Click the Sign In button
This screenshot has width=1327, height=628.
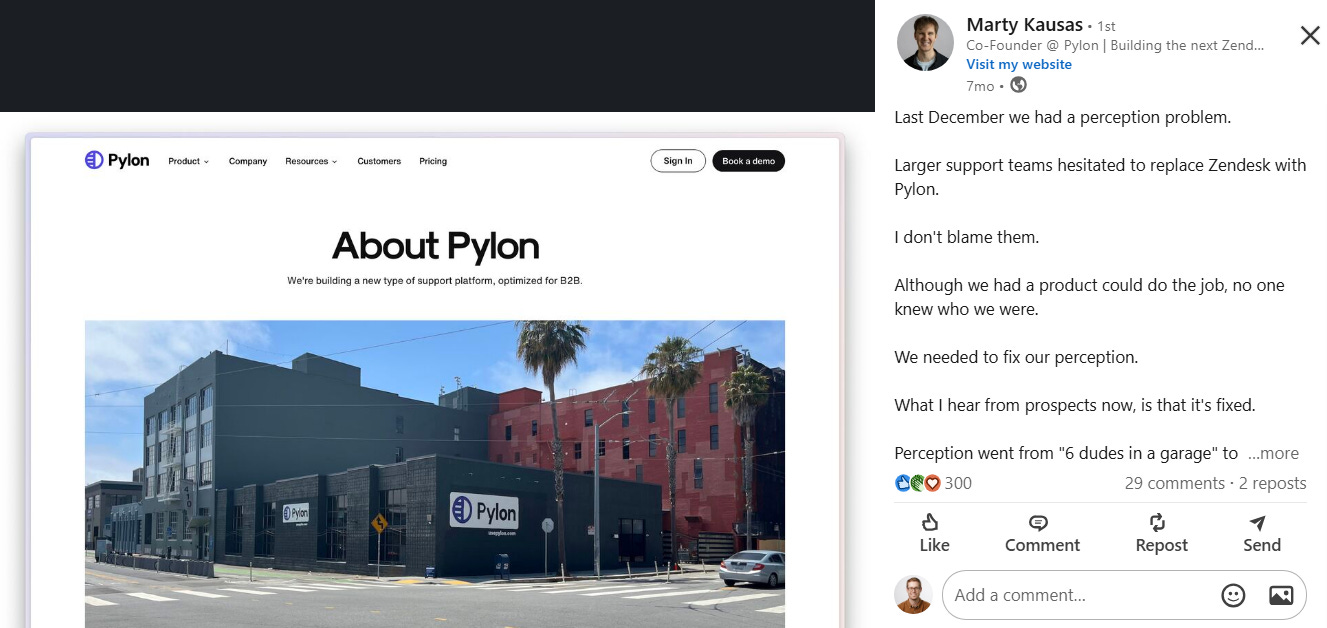click(678, 161)
